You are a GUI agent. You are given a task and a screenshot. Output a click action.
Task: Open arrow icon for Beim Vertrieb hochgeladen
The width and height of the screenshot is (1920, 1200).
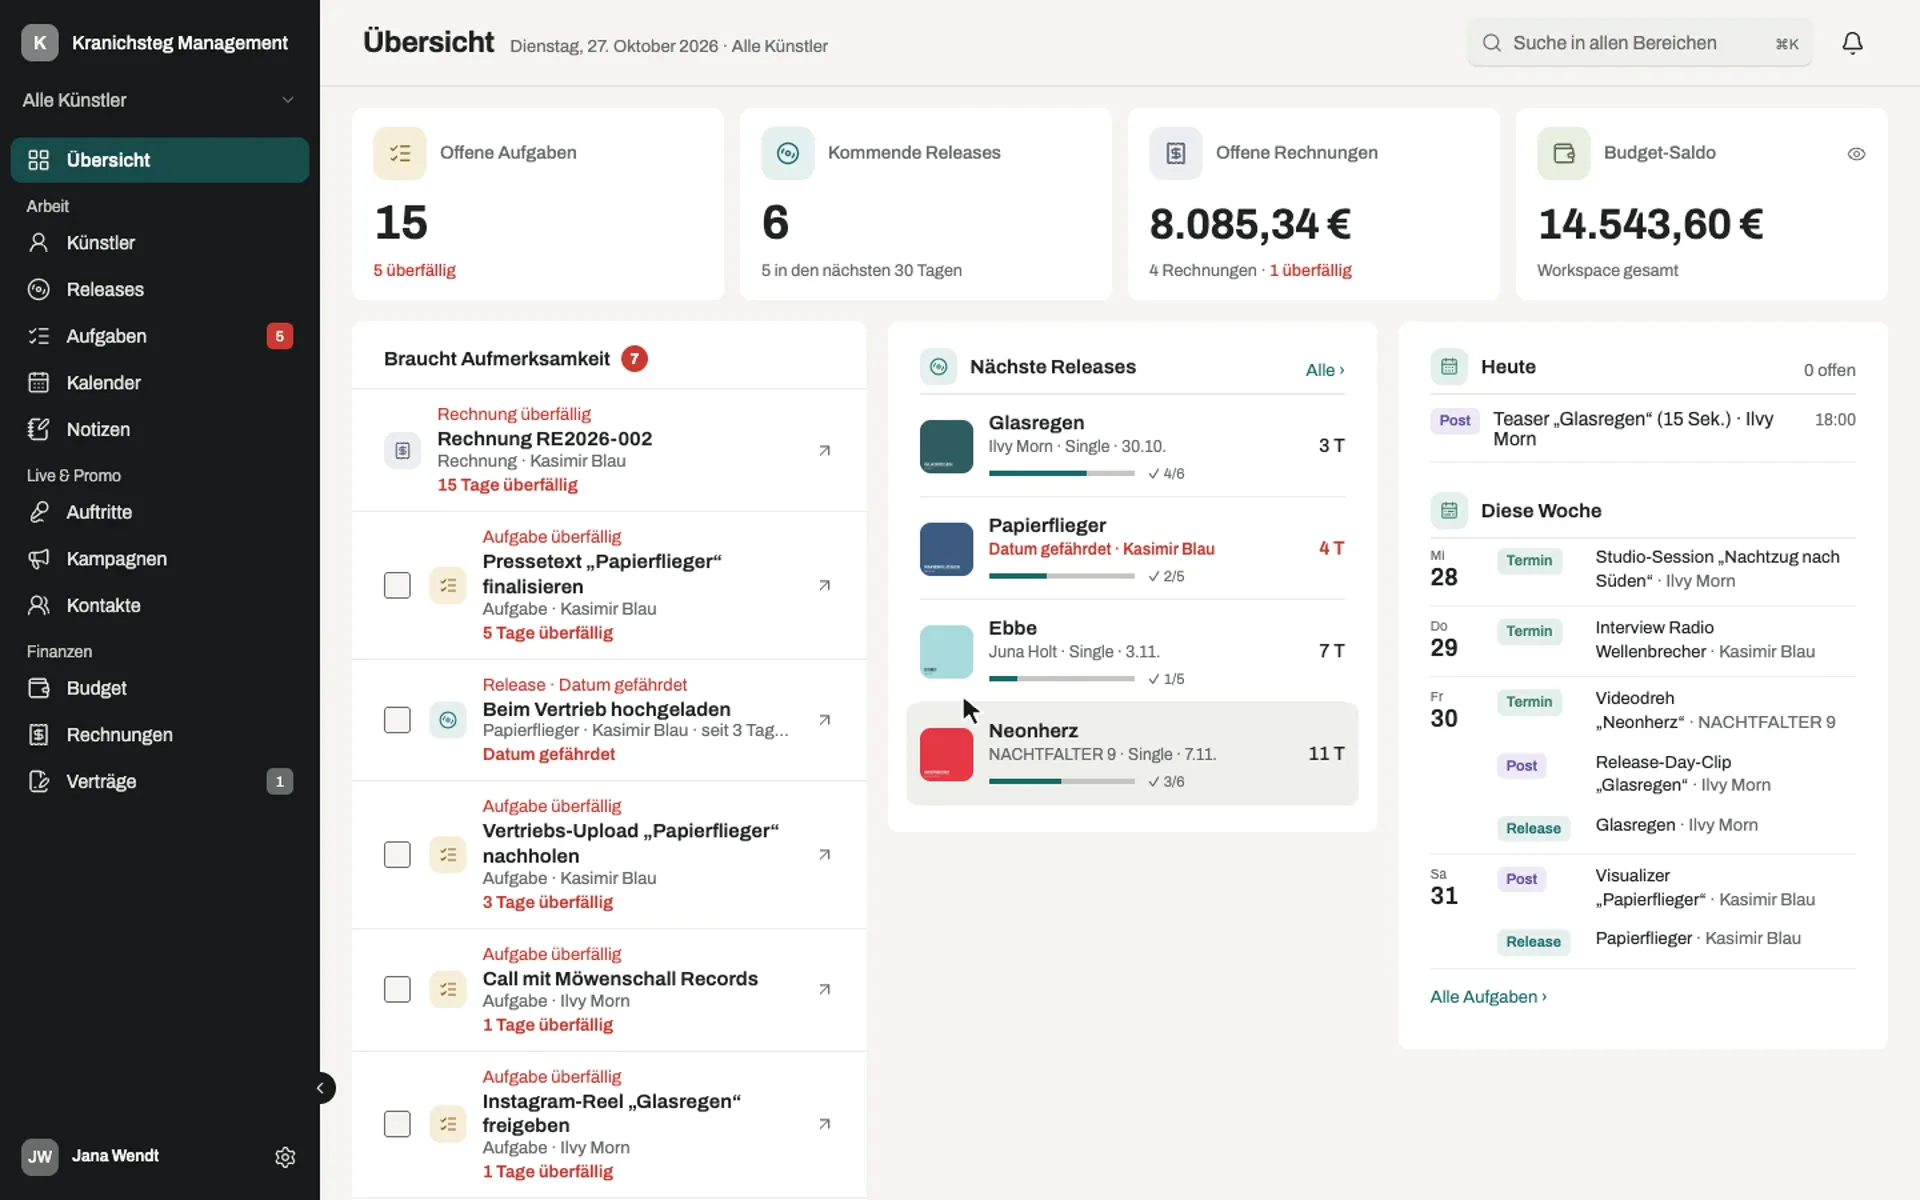click(824, 720)
